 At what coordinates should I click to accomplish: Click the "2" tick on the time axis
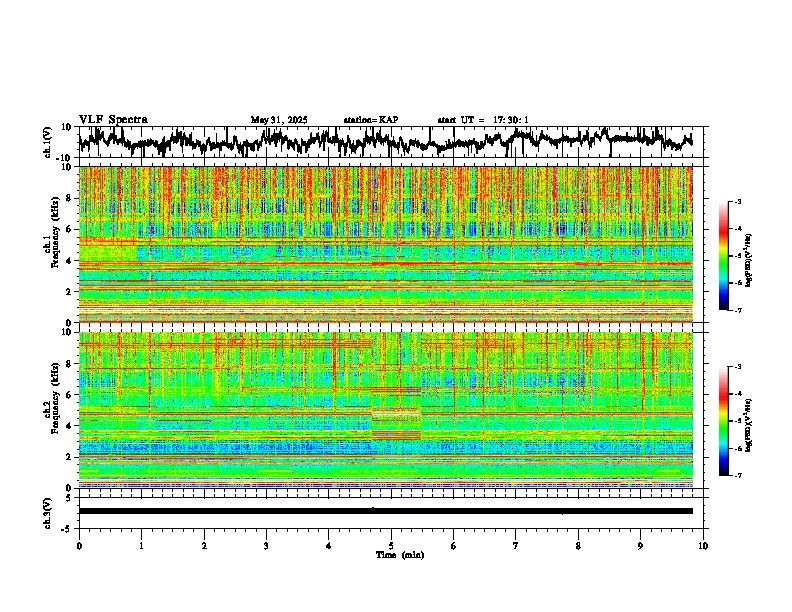coord(204,546)
